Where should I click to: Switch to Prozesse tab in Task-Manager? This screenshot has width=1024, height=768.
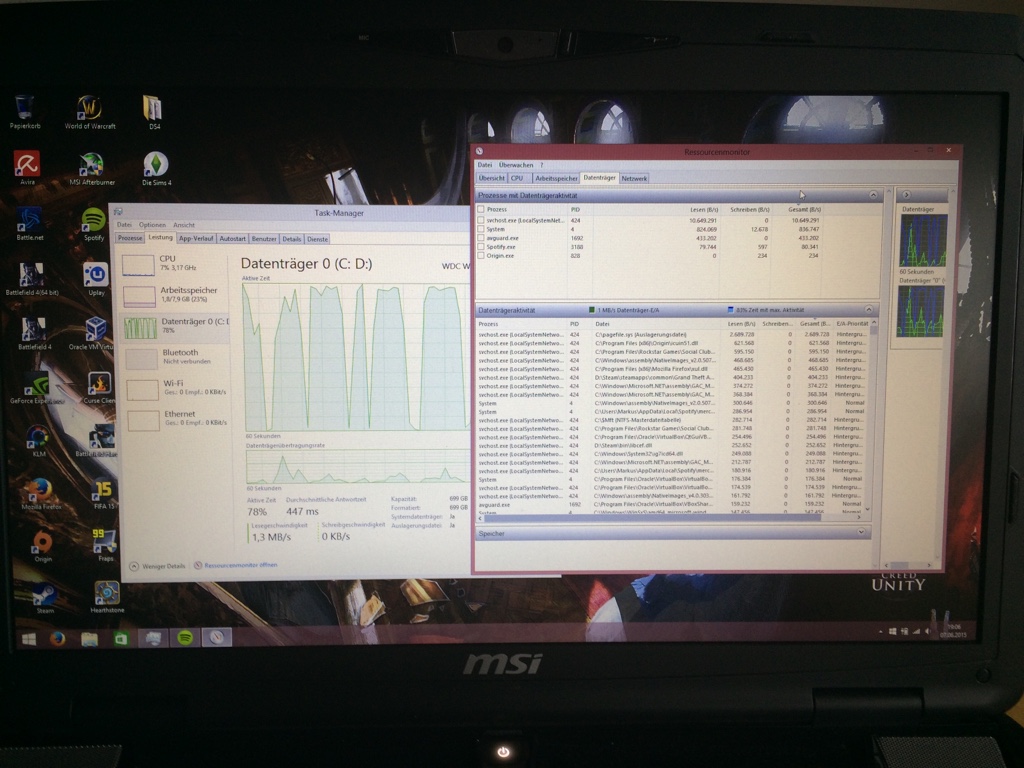pos(130,238)
